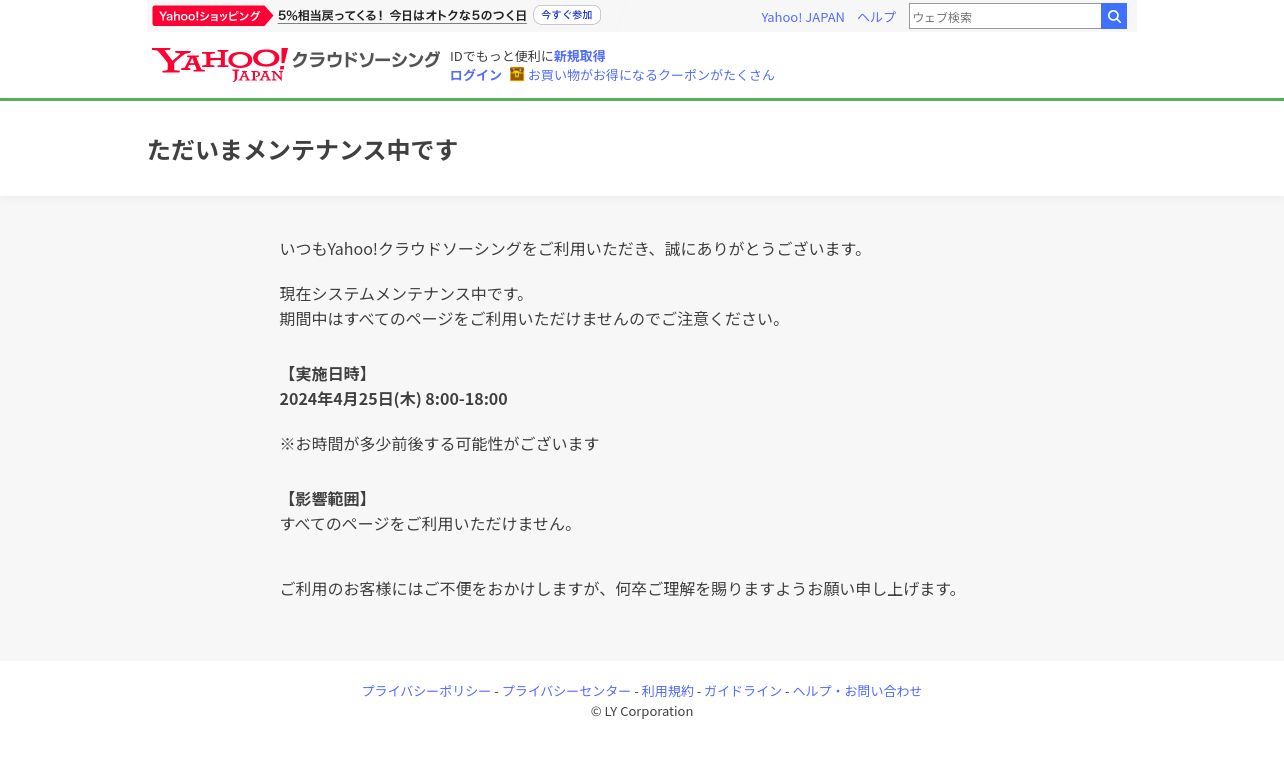Click the coupon gift icon
The width and height of the screenshot is (1284, 761).
[517, 74]
